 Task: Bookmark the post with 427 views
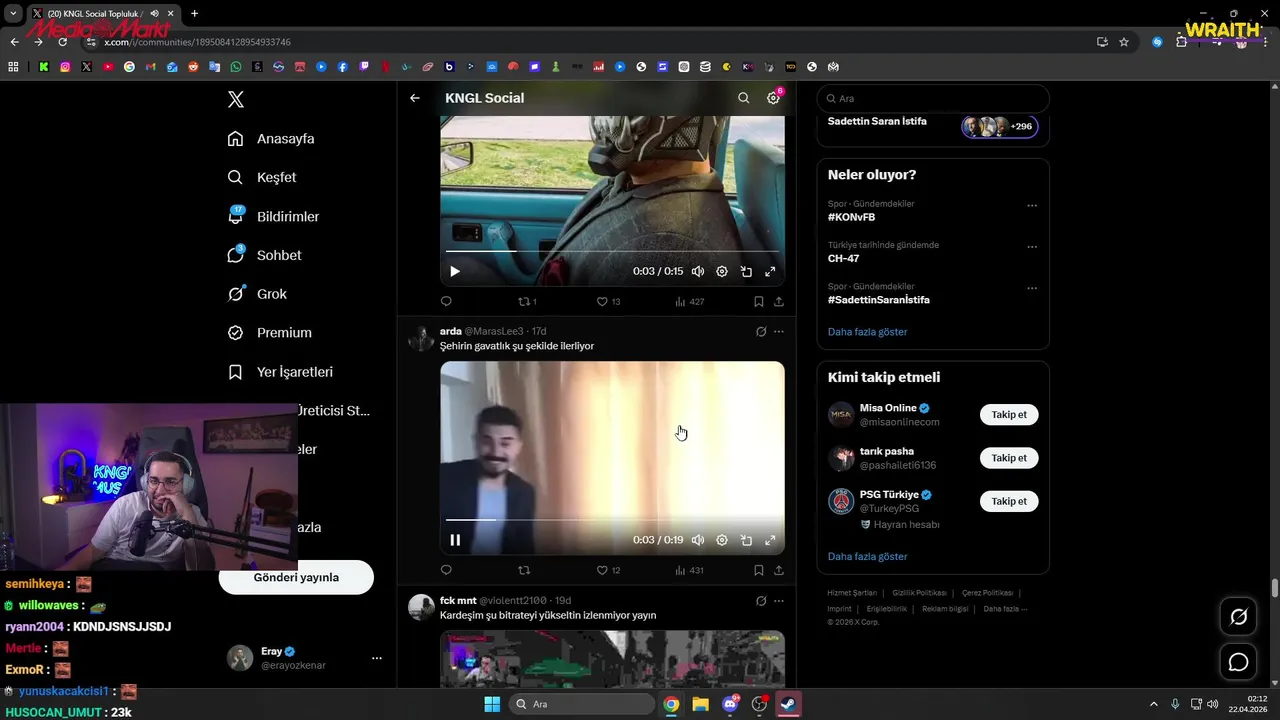tap(759, 301)
